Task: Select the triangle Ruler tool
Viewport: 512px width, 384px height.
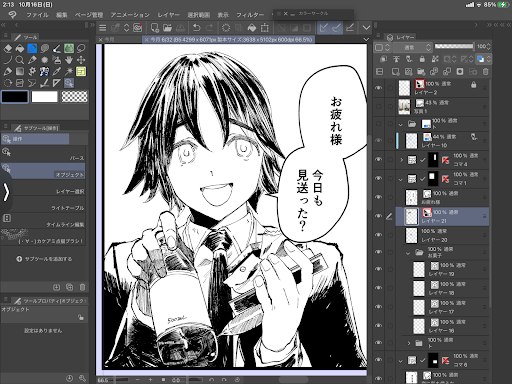Action: click(57, 83)
